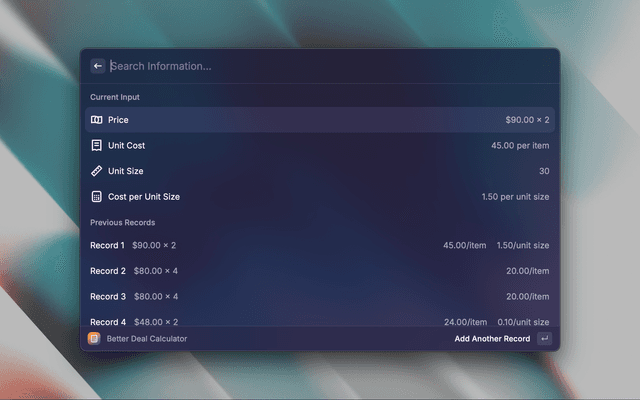
Task: Click the back arrow button
Action: [x=98, y=66]
